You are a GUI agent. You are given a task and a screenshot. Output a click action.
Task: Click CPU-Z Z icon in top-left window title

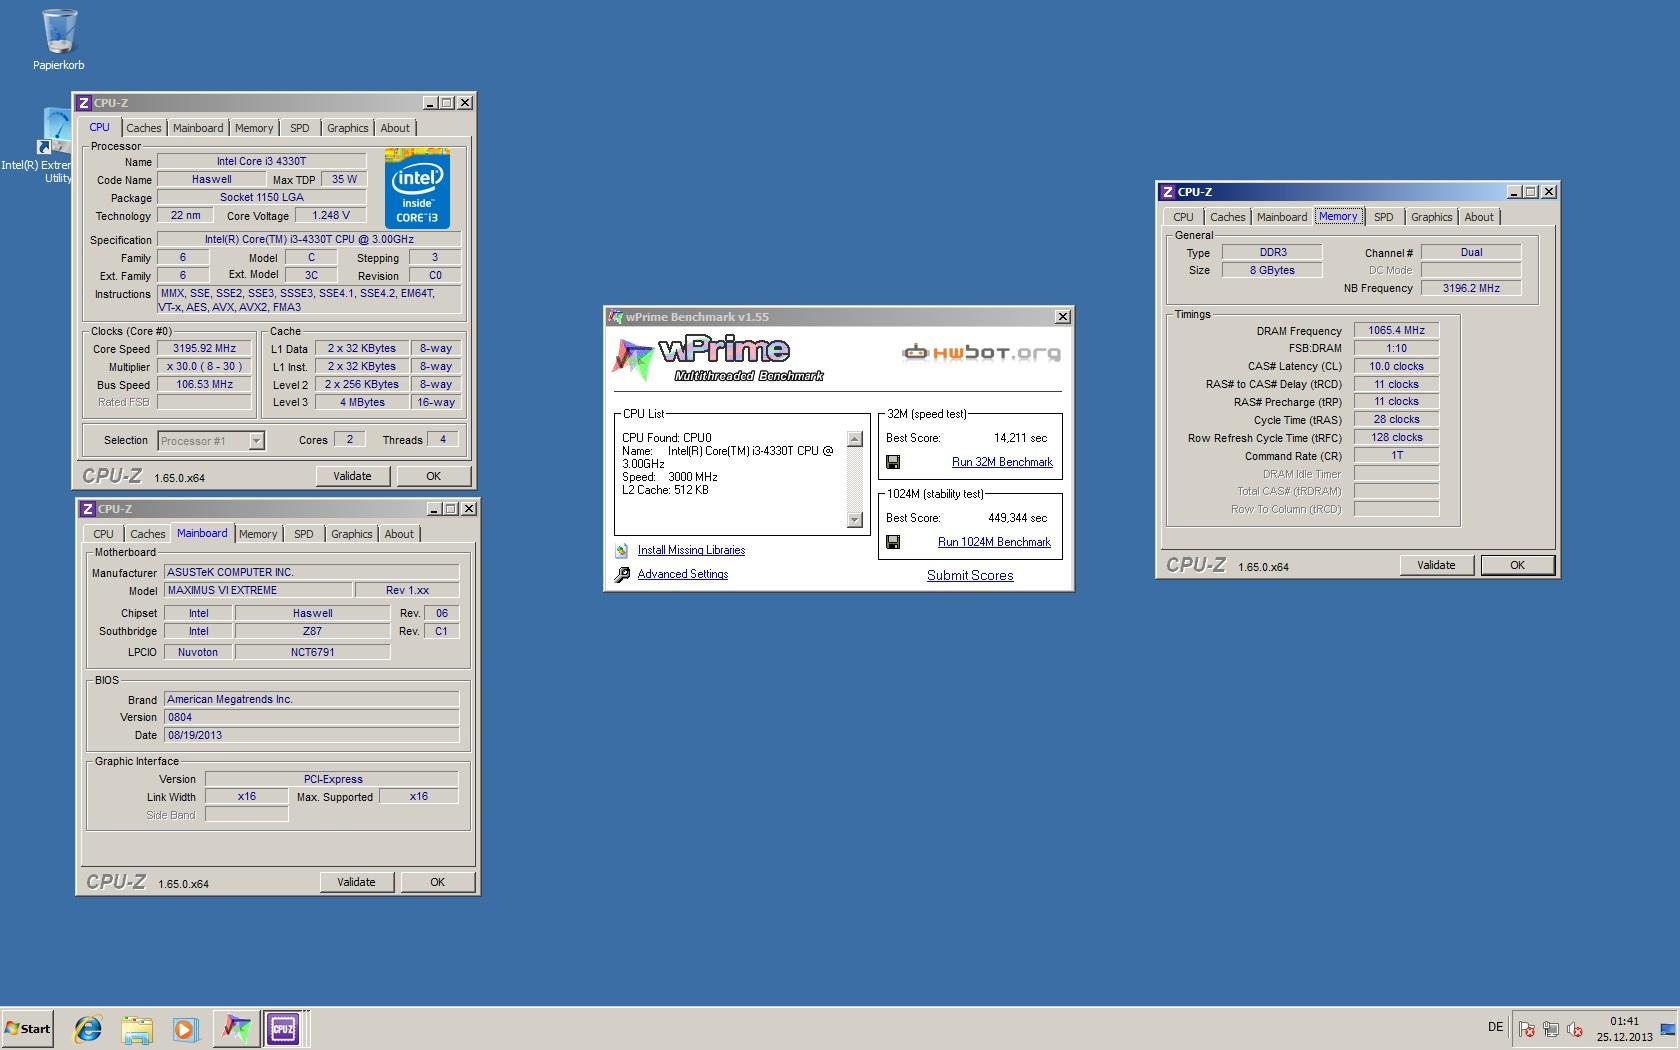[84, 103]
